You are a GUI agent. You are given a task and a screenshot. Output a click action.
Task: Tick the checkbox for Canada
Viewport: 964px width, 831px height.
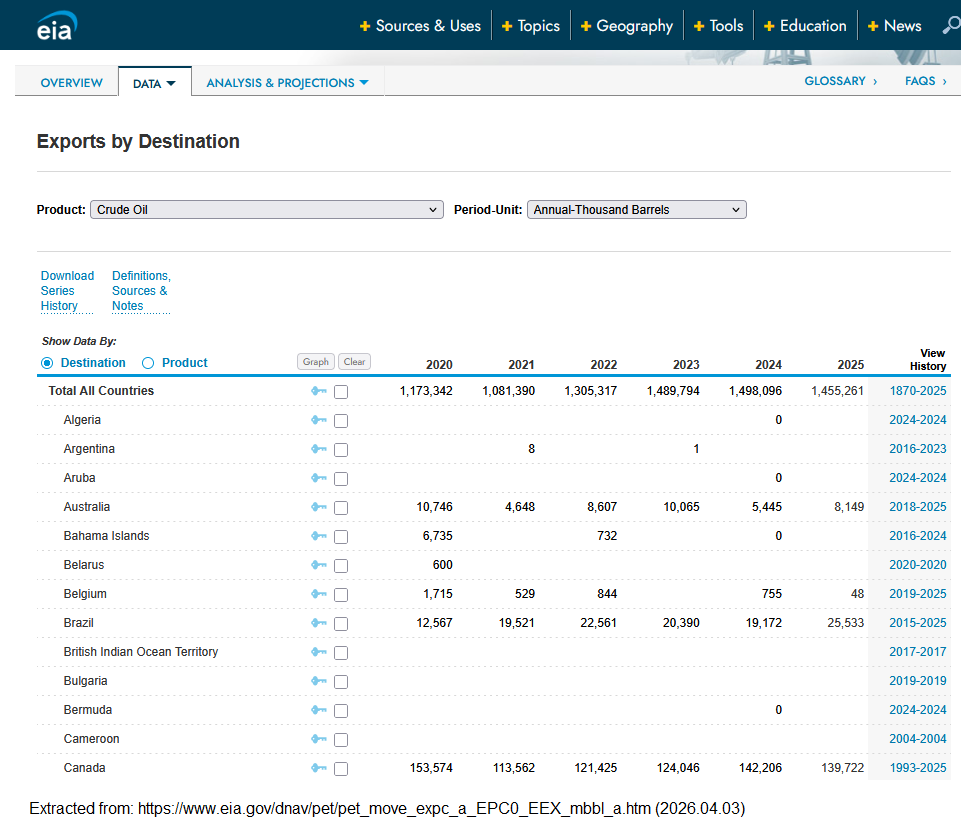[341, 769]
